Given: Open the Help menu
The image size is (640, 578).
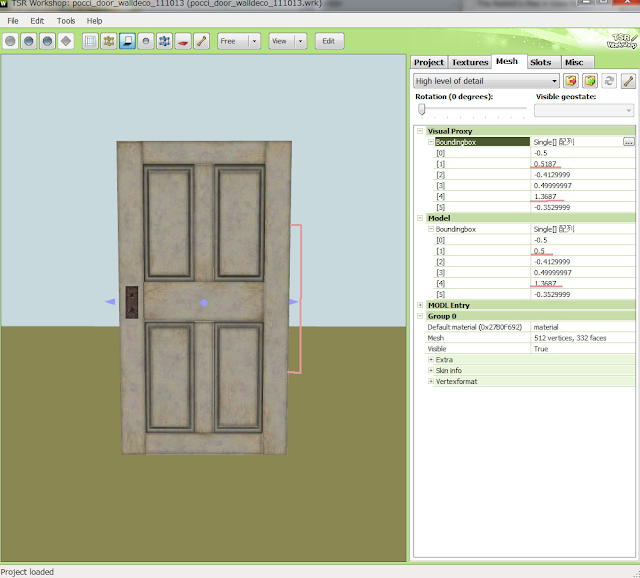Looking at the screenshot, I should point(94,21).
